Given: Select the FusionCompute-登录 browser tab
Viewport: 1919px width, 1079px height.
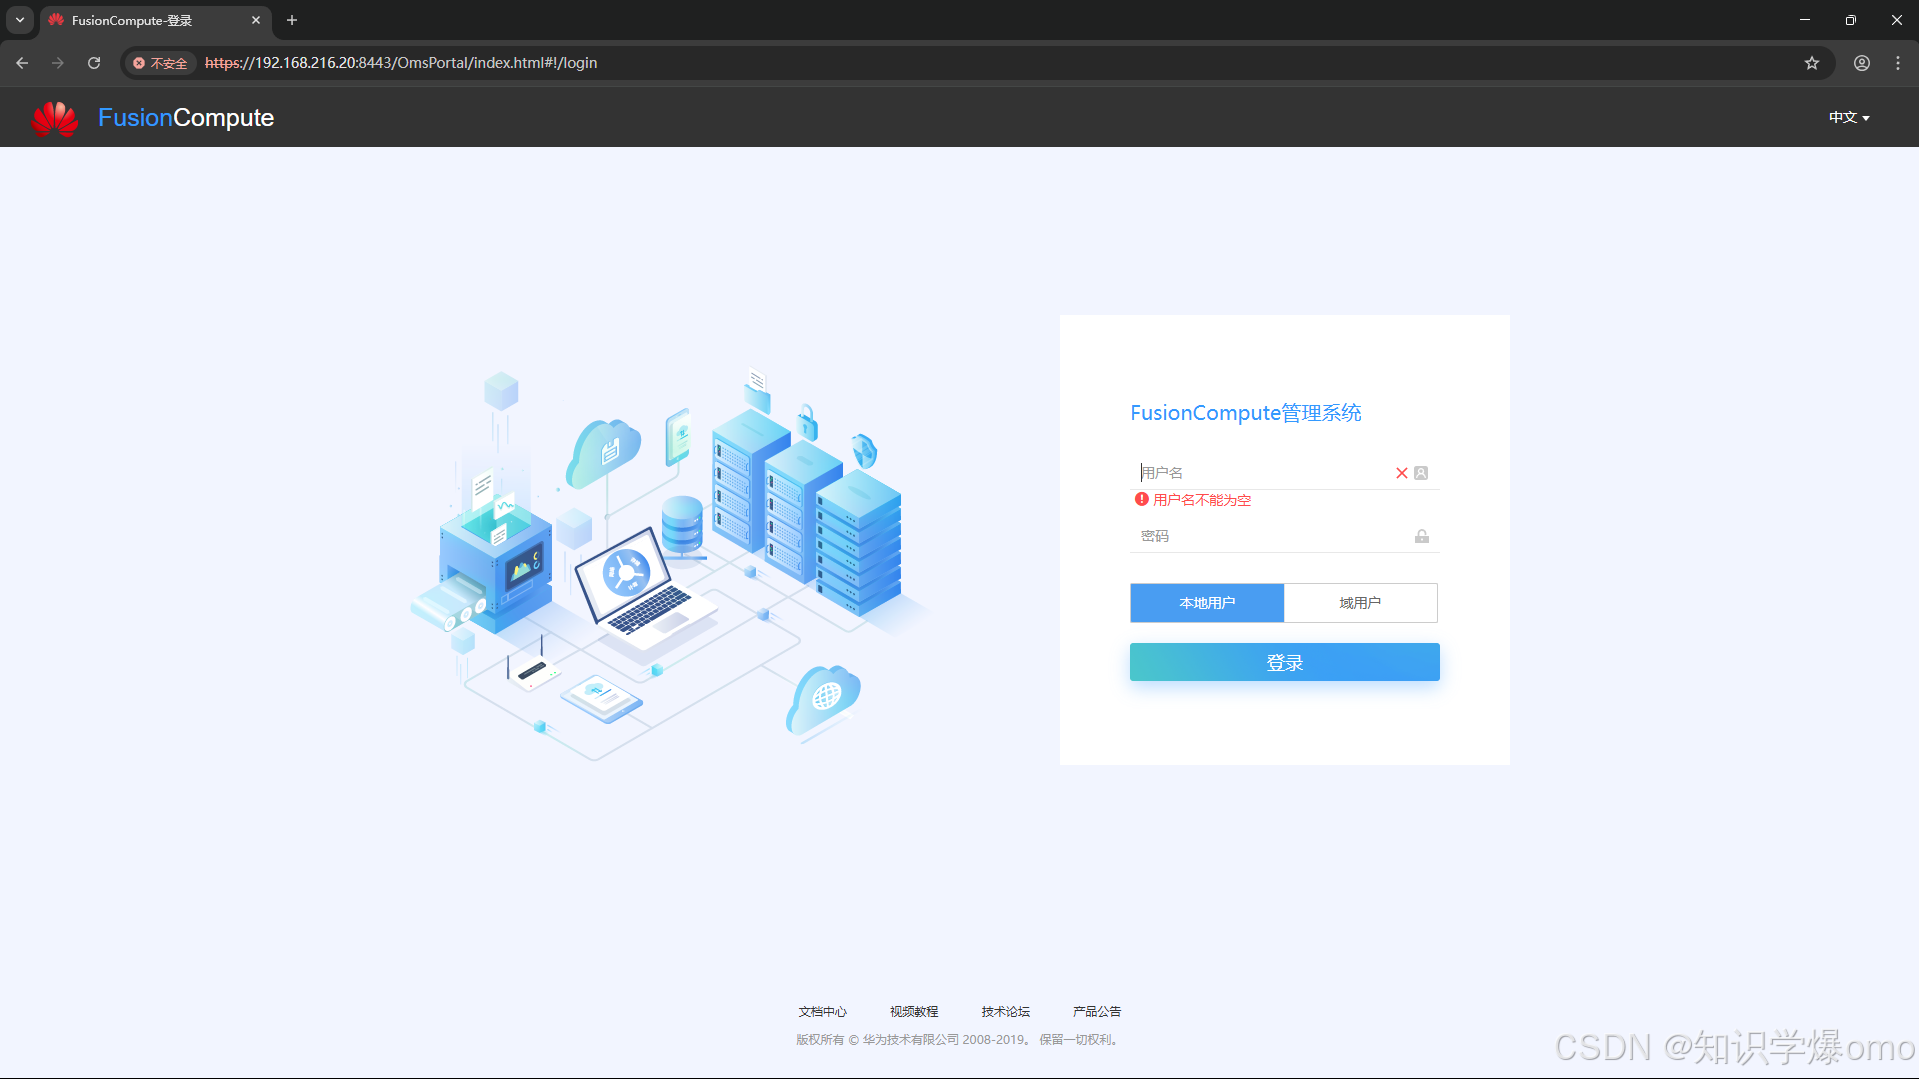Looking at the screenshot, I should point(155,20).
